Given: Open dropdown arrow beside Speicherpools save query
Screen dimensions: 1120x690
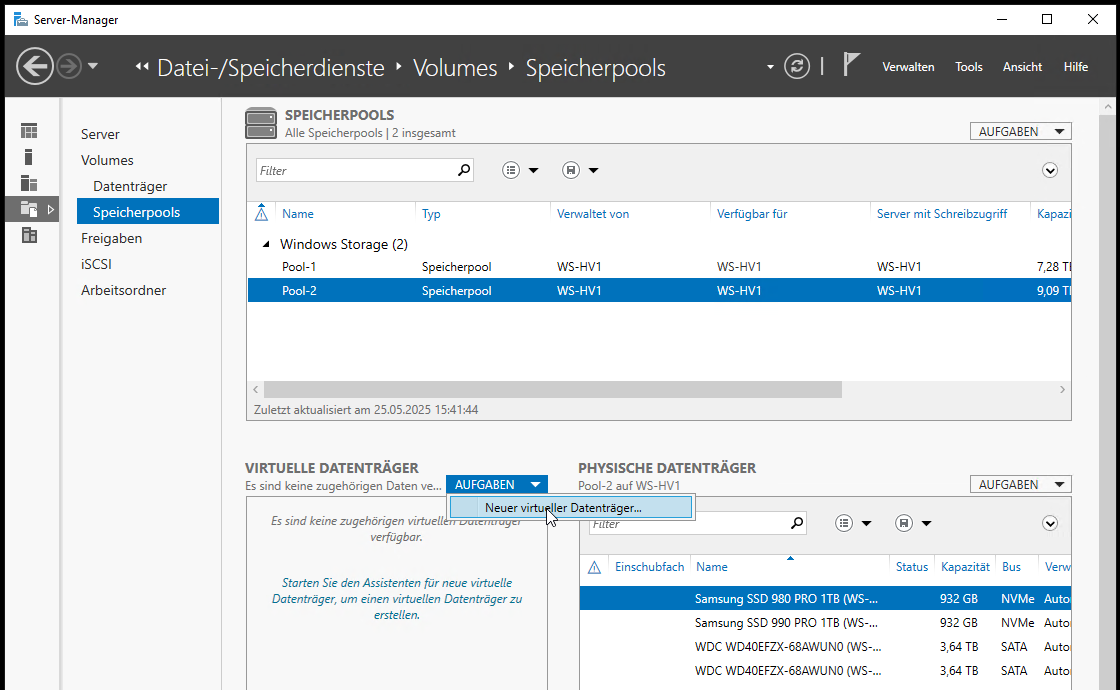Looking at the screenshot, I should (x=594, y=171).
